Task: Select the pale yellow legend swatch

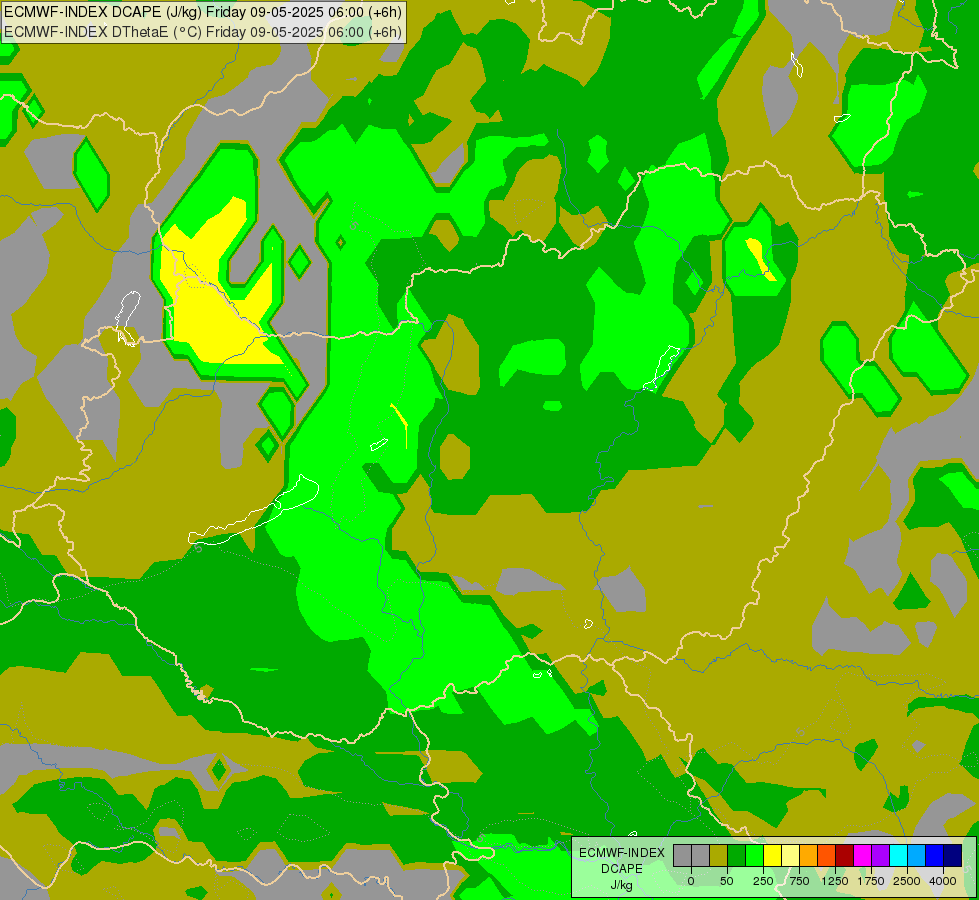Action: click(790, 856)
